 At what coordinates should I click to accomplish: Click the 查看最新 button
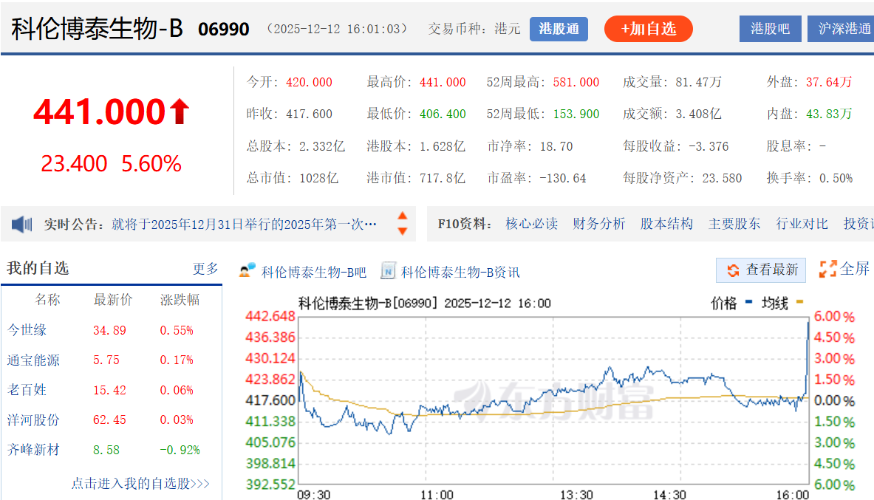point(761,270)
